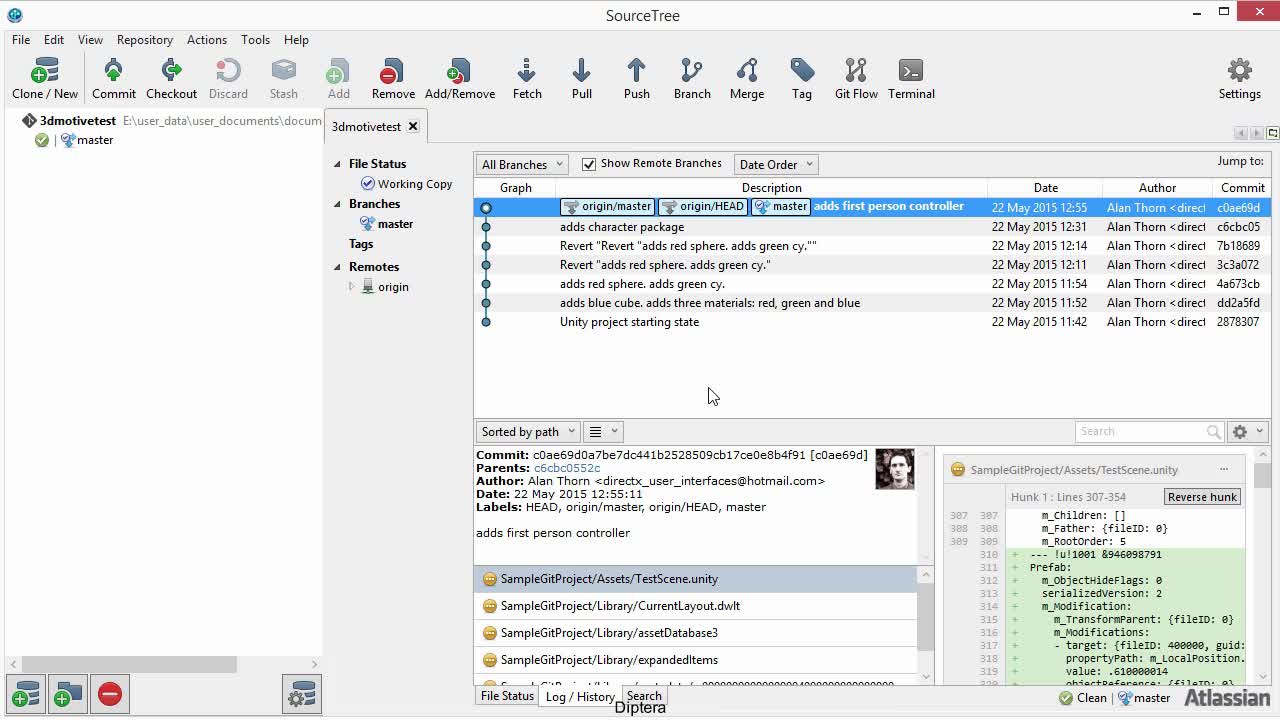Open the Repository menu
Image resolution: width=1280 pixels, height=720 pixels.
145,40
